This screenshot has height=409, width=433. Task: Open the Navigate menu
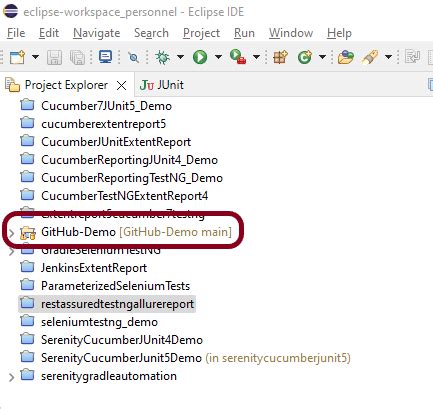tap(96, 33)
